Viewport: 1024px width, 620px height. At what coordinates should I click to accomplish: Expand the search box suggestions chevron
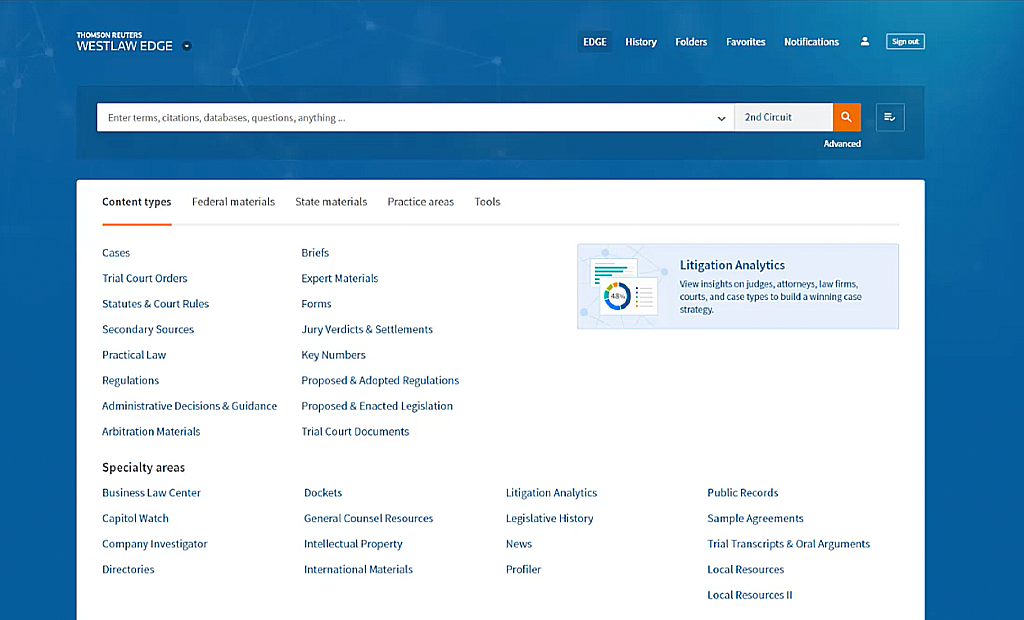[x=721, y=118]
